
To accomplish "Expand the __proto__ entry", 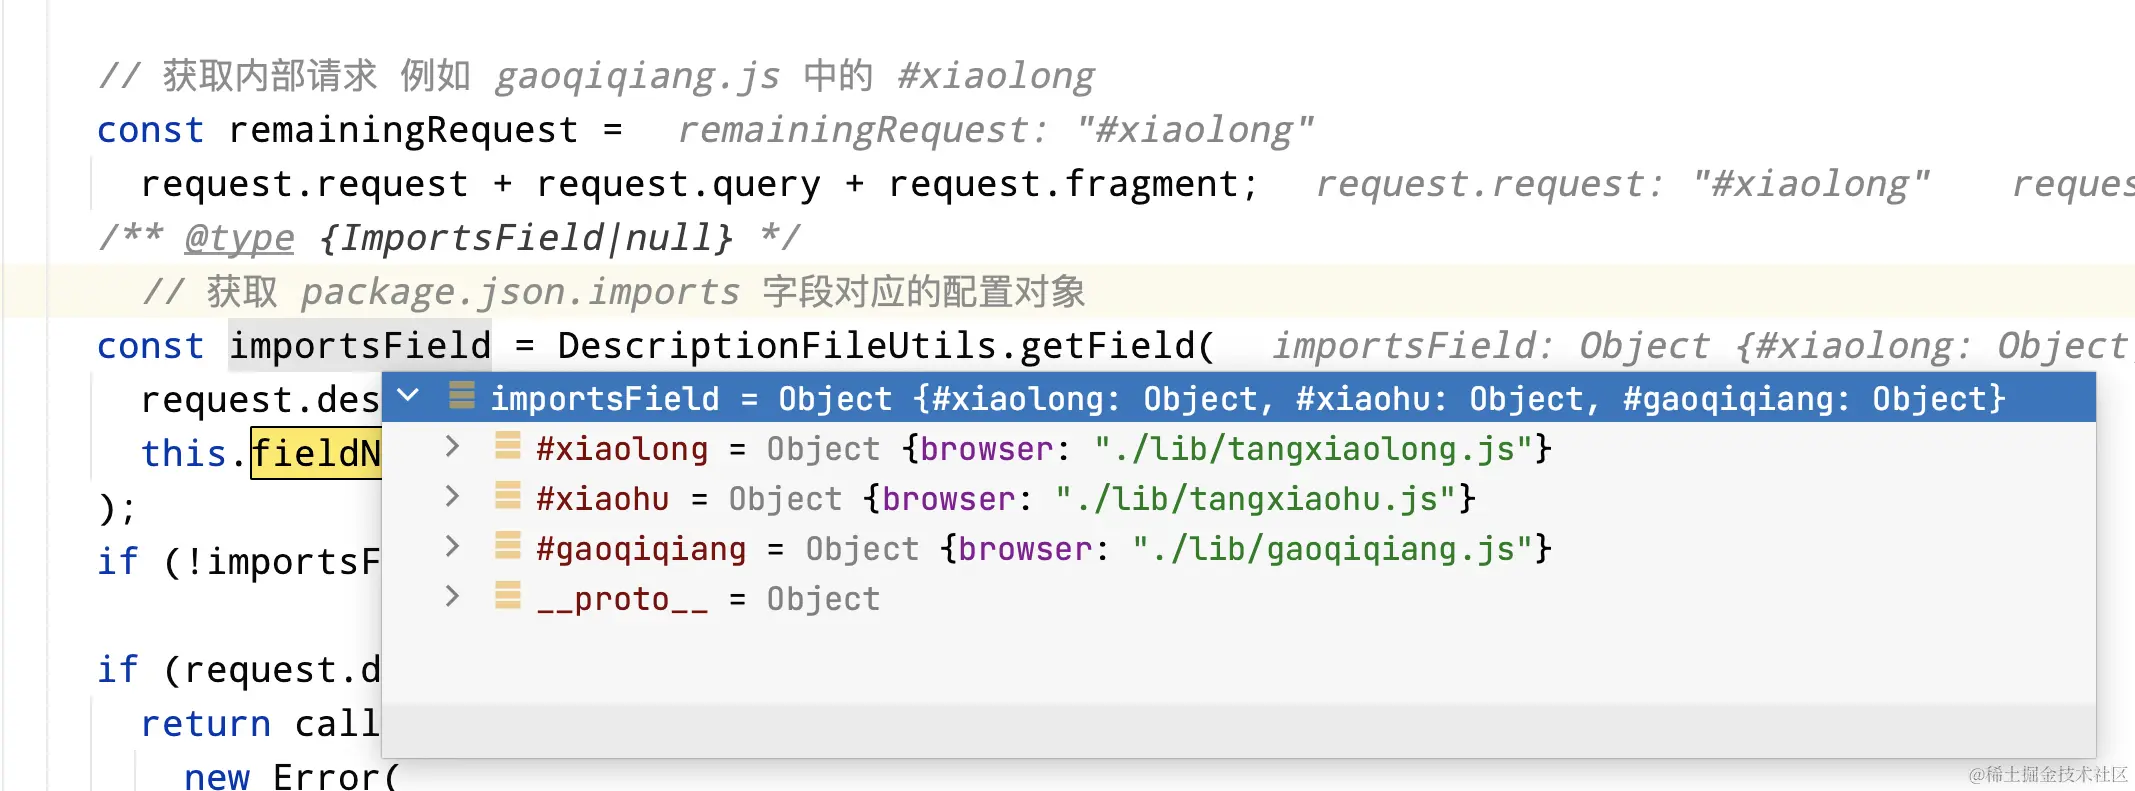I will (452, 597).
